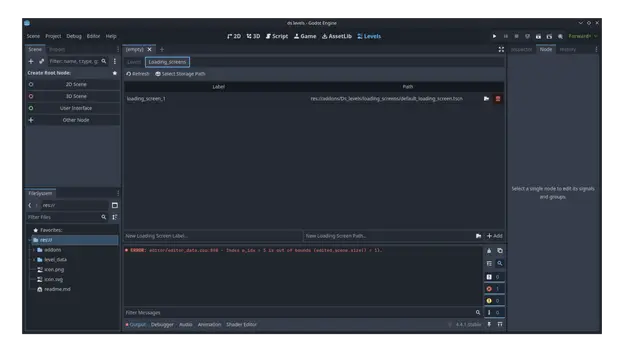Toggle distraction-free mode icon
This screenshot has width=624, height=360.
(501, 49)
